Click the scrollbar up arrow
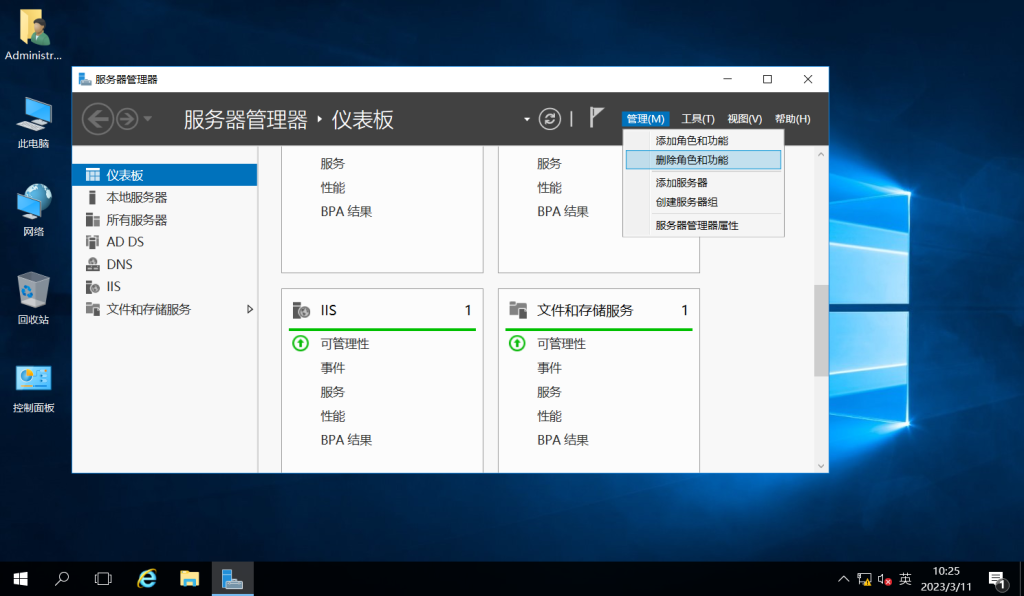 point(821,155)
